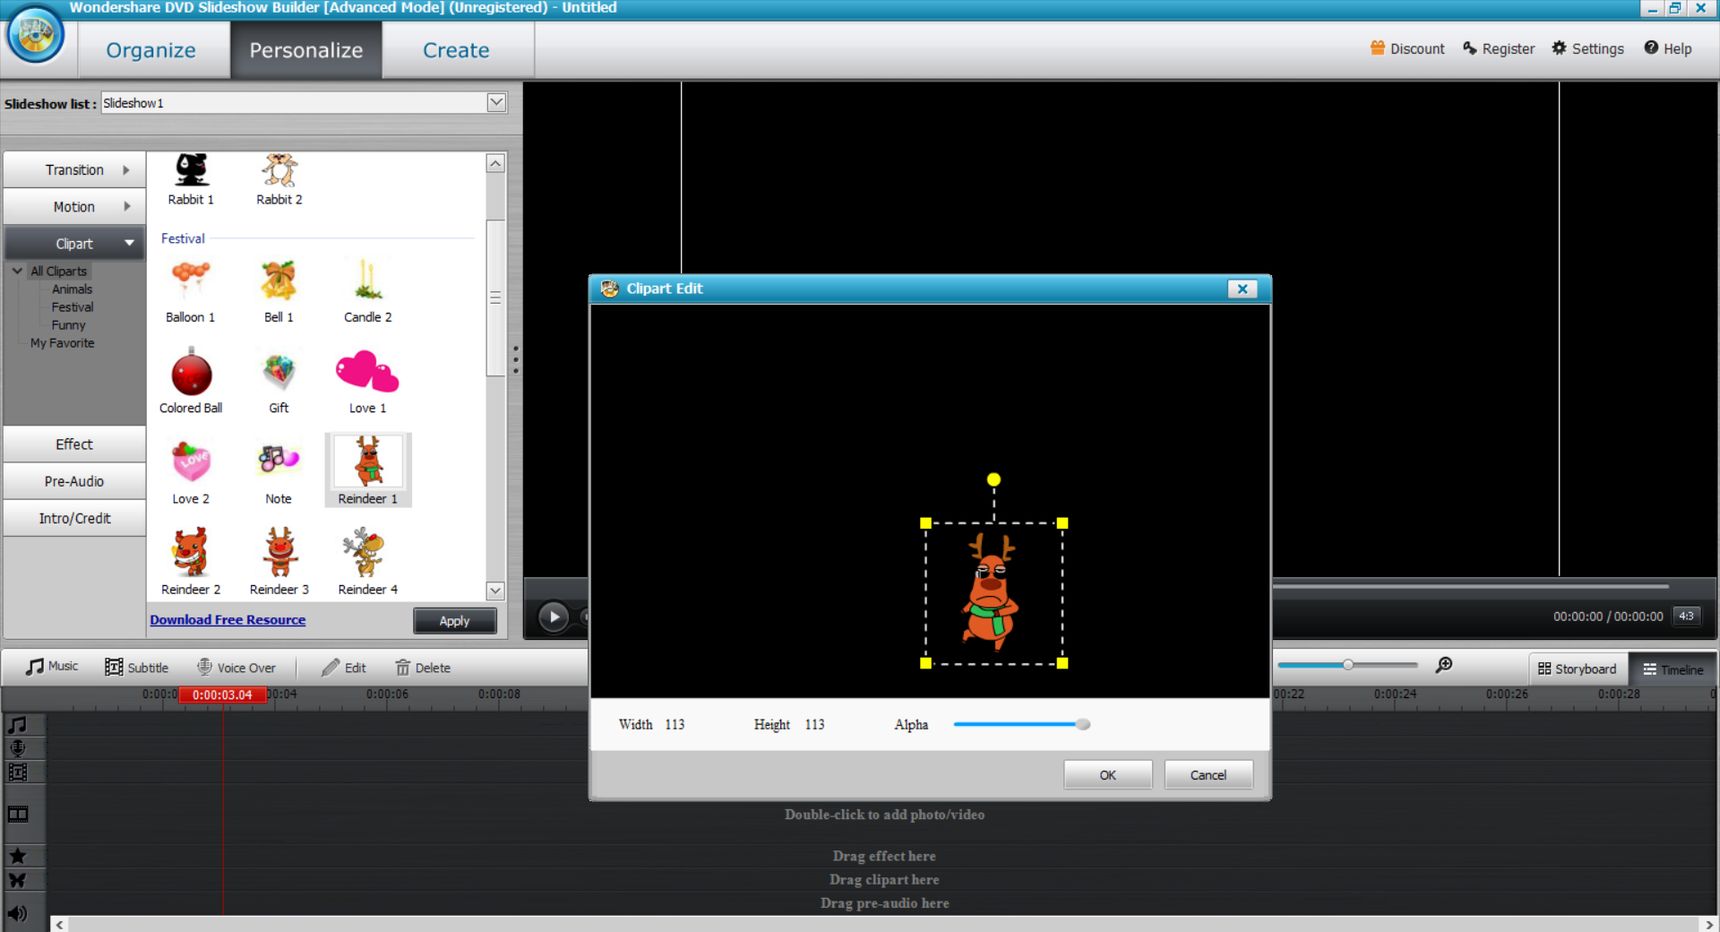Click the yellow rotation handle above reindeer
The image size is (1720, 932).
[x=993, y=480]
